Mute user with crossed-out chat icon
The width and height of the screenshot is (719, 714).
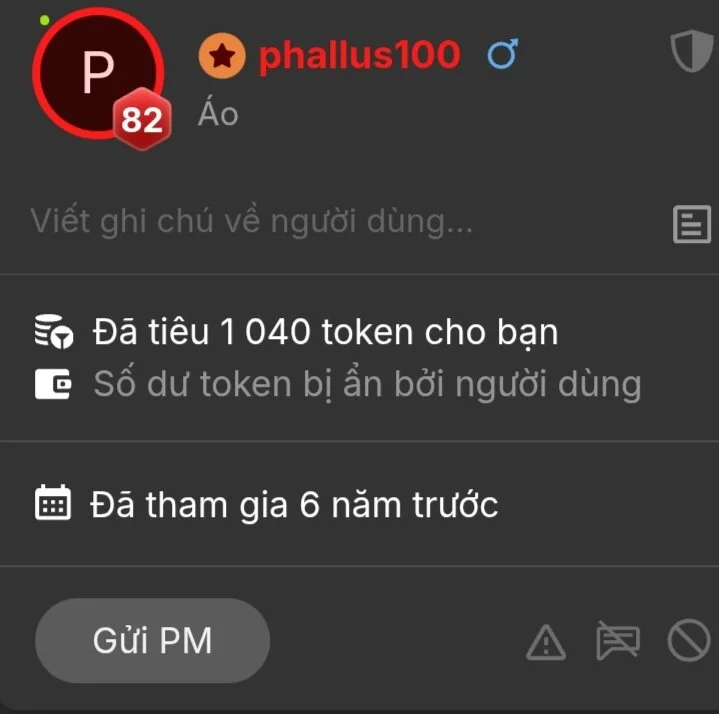pyautogui.click(x=618, y=640)
